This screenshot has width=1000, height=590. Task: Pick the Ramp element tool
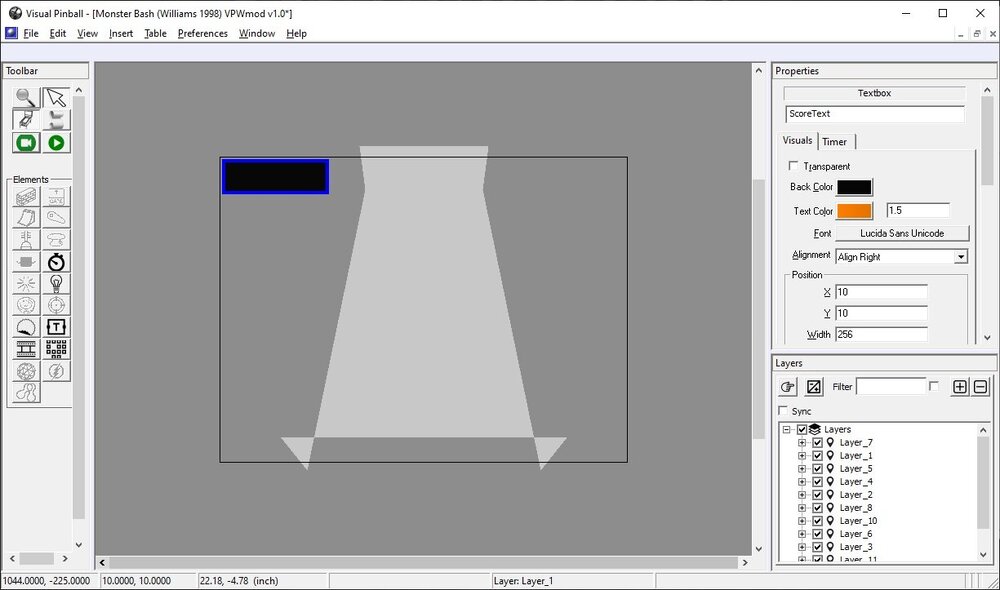click(x=26, y=218)
